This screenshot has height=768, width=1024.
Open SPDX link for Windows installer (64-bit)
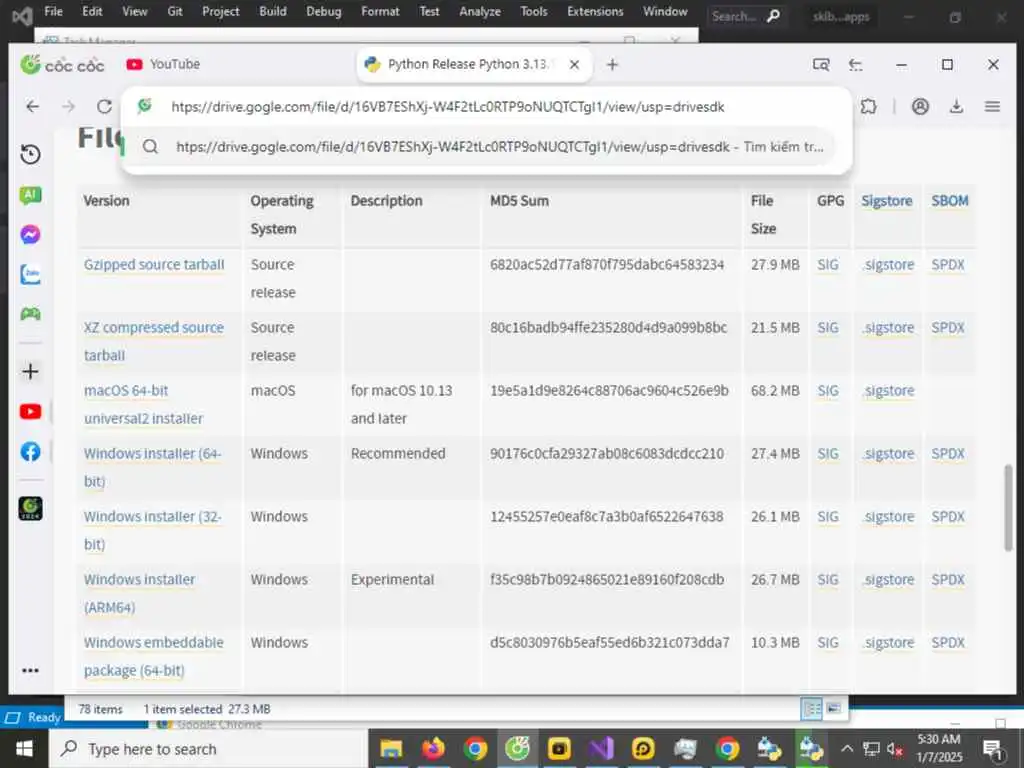tap(948, 453)
